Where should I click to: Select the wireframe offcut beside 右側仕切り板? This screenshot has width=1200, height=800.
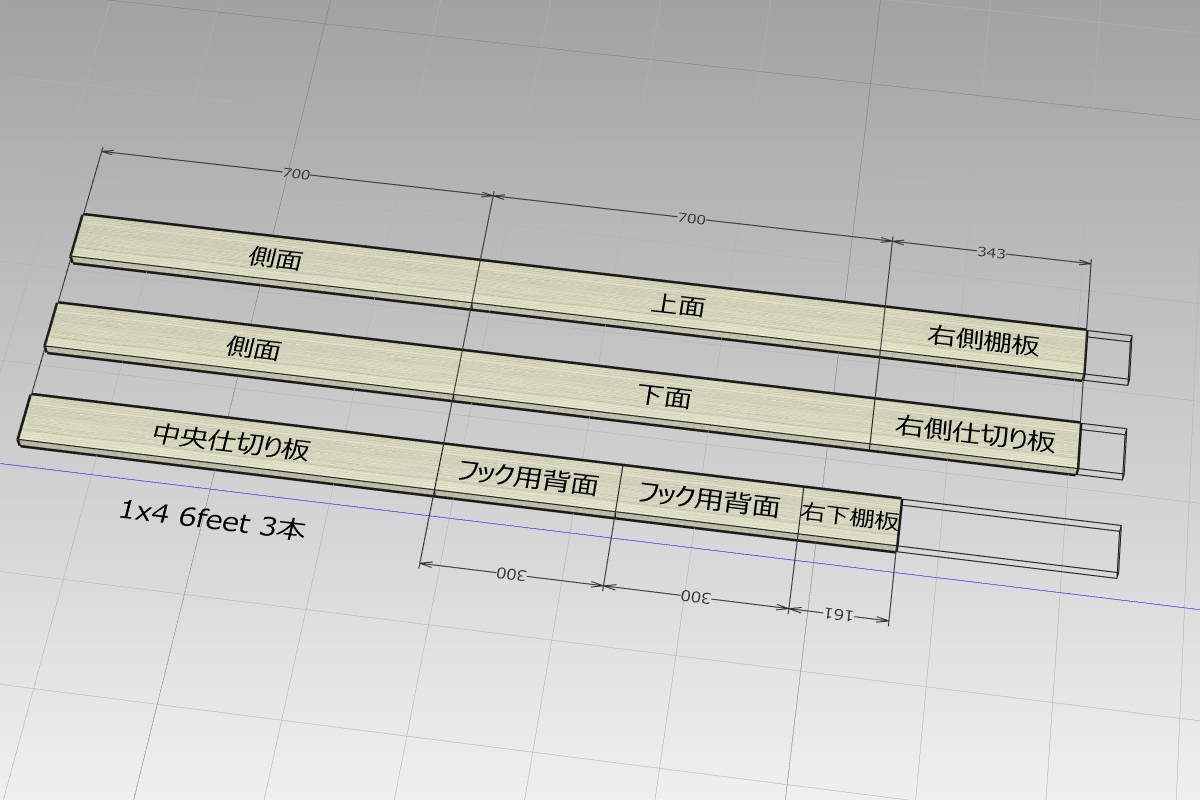pyautogui.click(x=1103, y=450)
